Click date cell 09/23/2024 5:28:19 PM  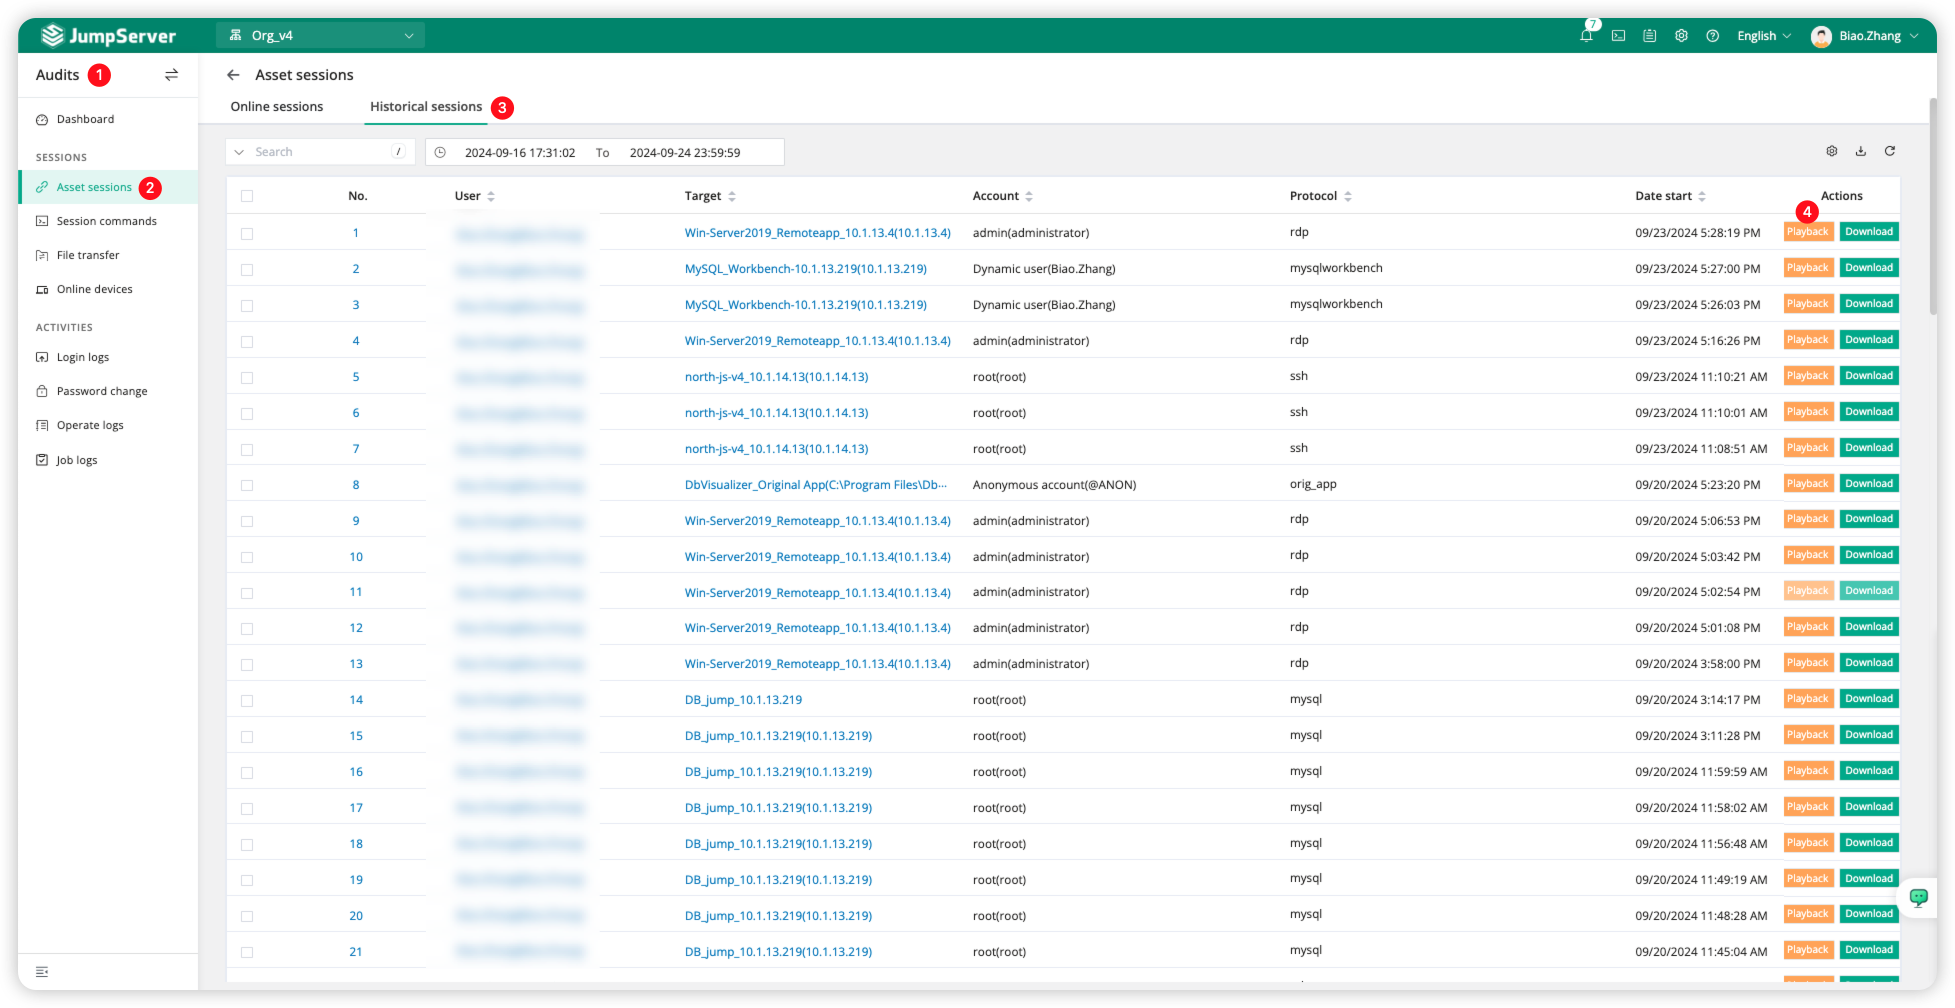coord(1698,233)
